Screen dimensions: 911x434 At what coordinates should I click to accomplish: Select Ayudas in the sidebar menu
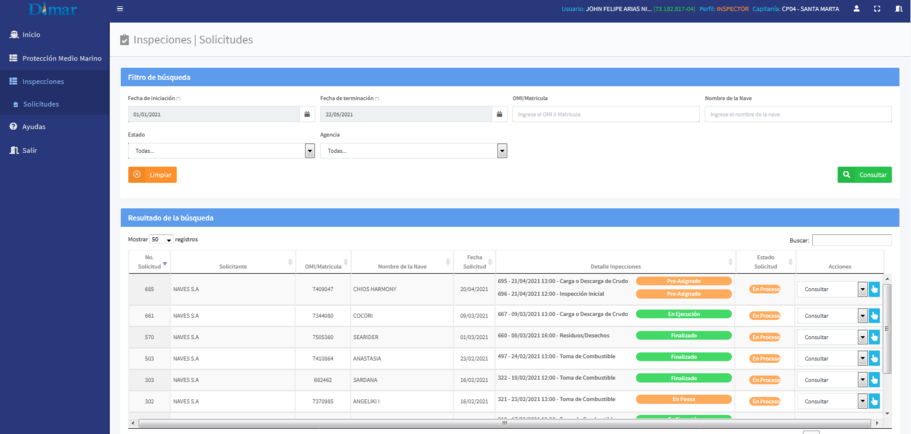click(34, 127)
